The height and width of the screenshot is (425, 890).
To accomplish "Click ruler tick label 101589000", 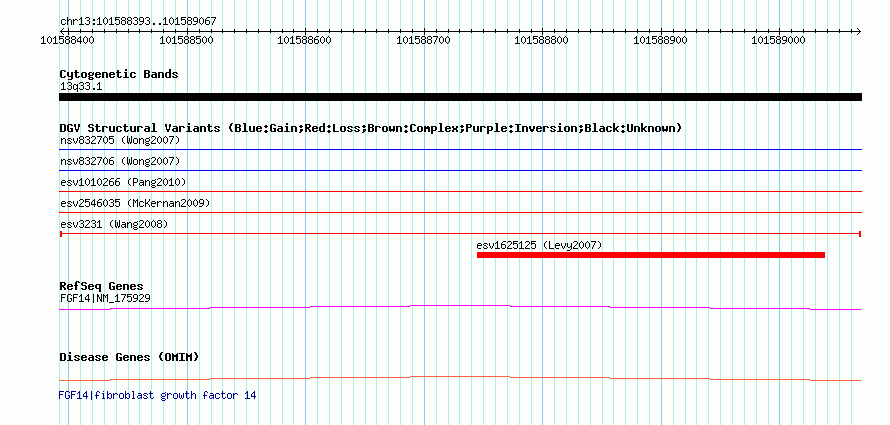I will coord(778,40).
